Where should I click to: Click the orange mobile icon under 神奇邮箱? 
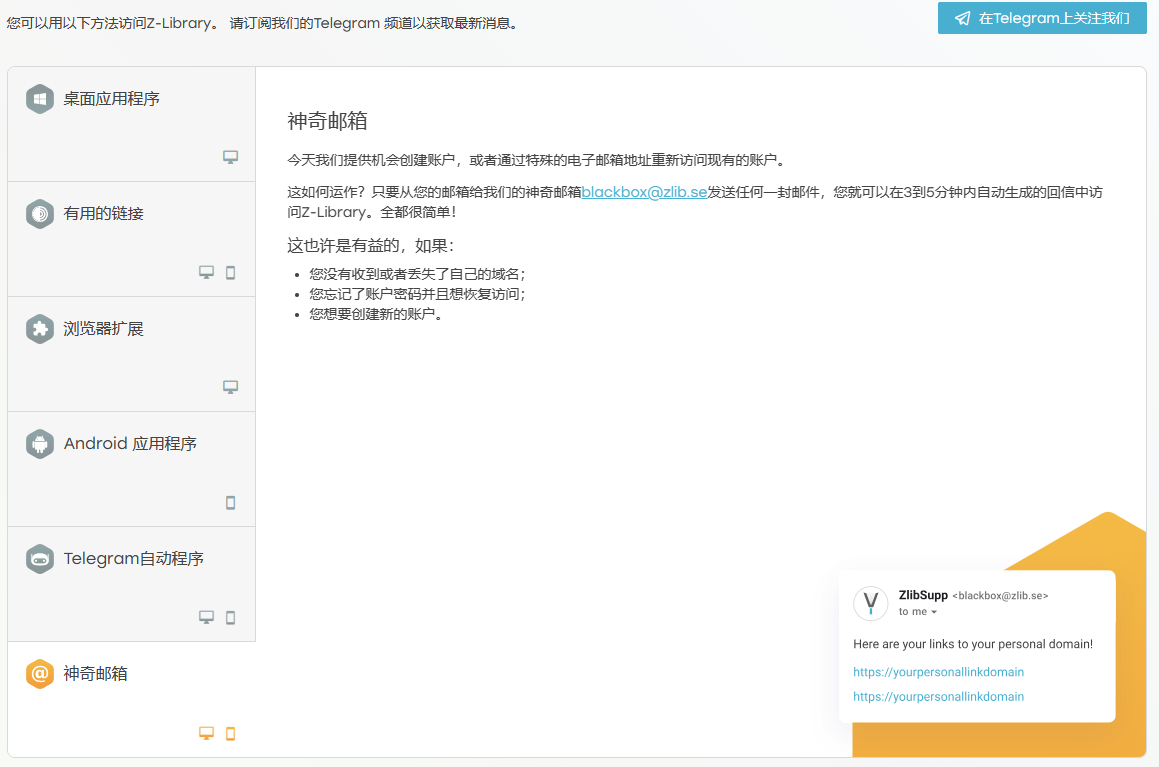click(230, 733)
